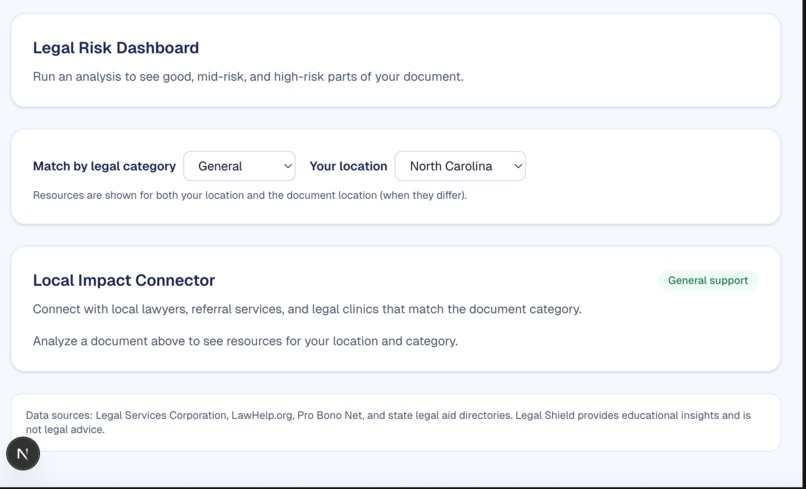This screenshot has width=806, height=489.
Task: Click the Local Impact Connector heading
Action: (124, 280)
